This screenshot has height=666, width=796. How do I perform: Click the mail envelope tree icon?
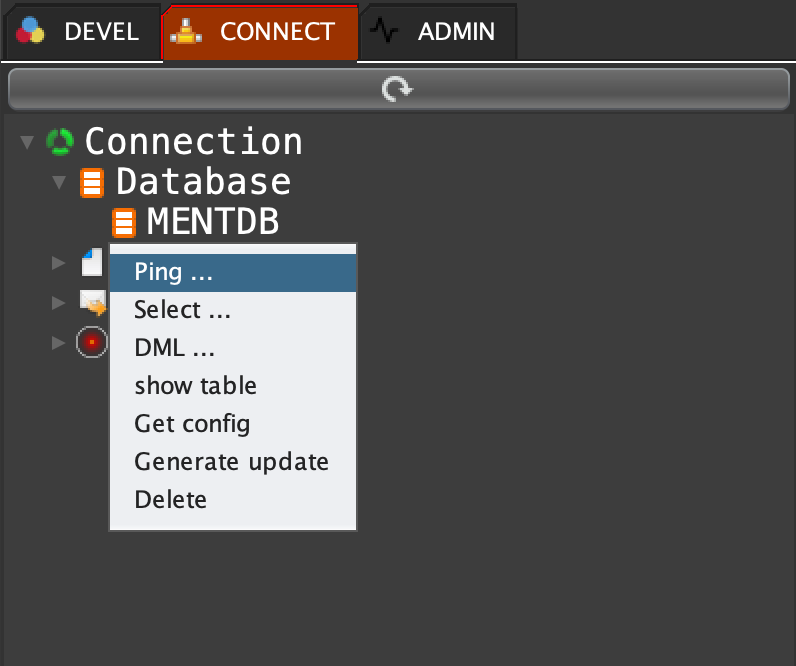[x=93, y=302]
